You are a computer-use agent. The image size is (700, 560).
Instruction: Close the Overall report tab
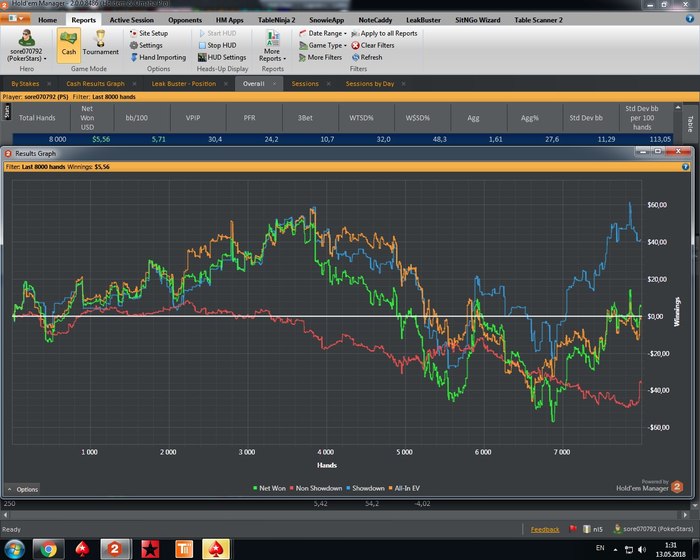coord(274,84)
